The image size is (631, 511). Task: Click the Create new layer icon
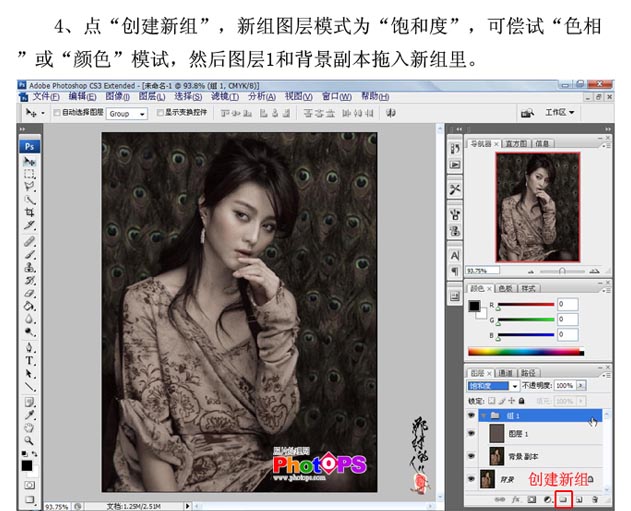click(579, 500)
